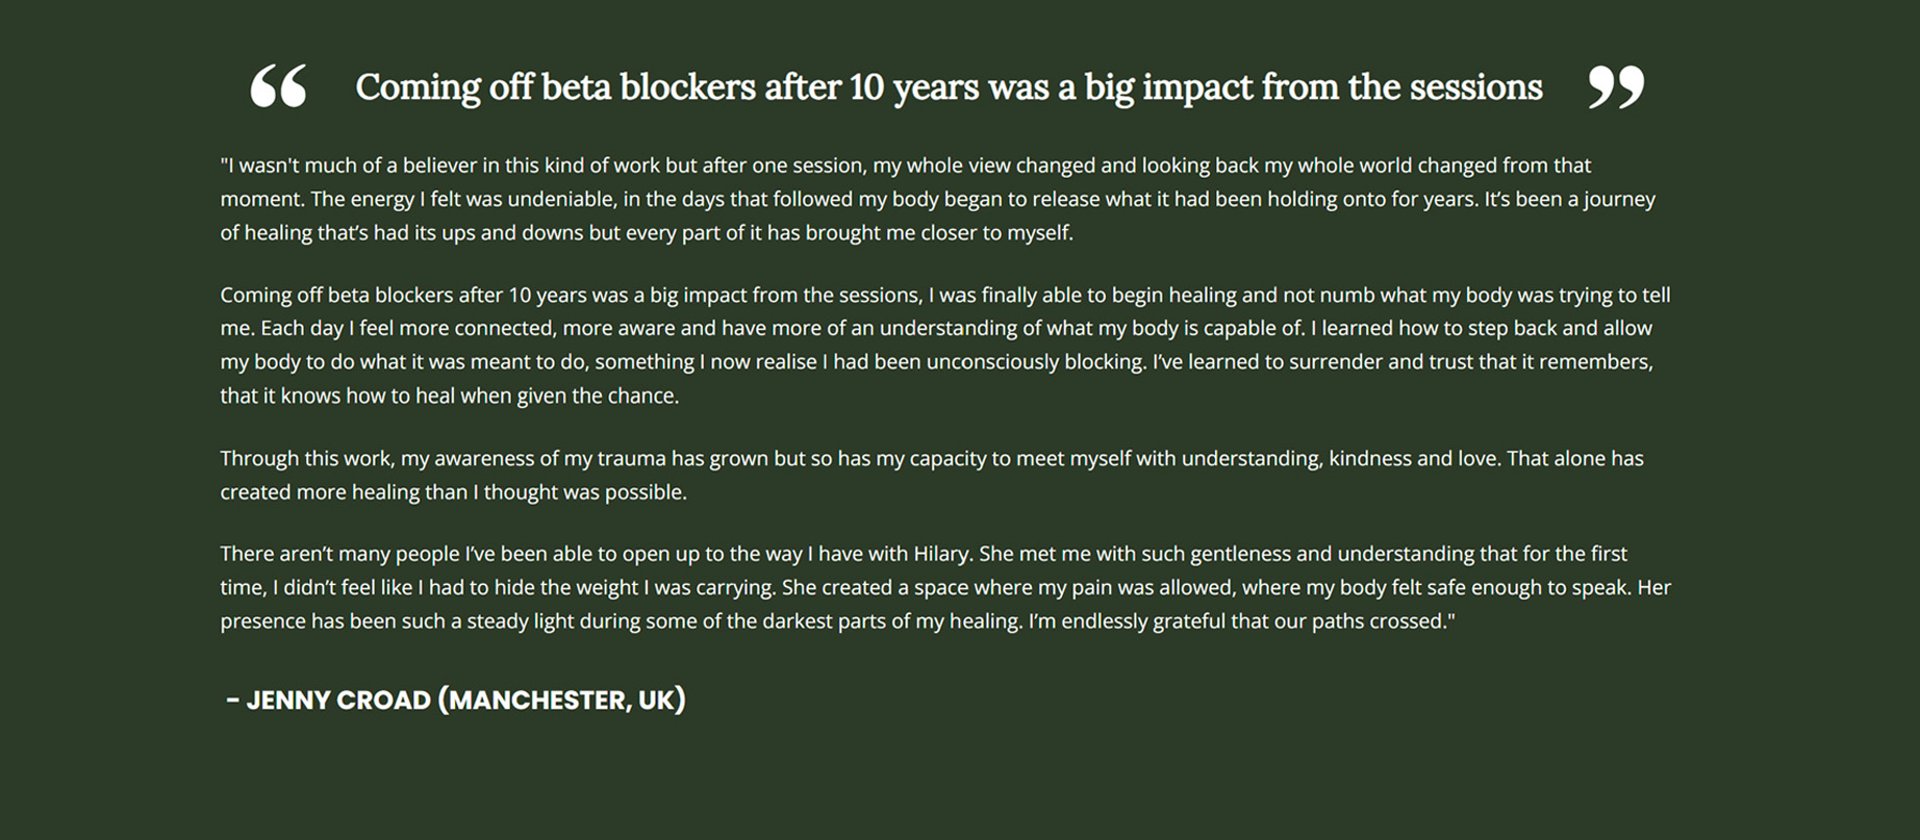Image resolution: width=1920 pixels, height=840 pixels.
Task: Click the paragraph line beginning 'Coming off beta blockers after 10 years'
Action: [x=945, y=296]
